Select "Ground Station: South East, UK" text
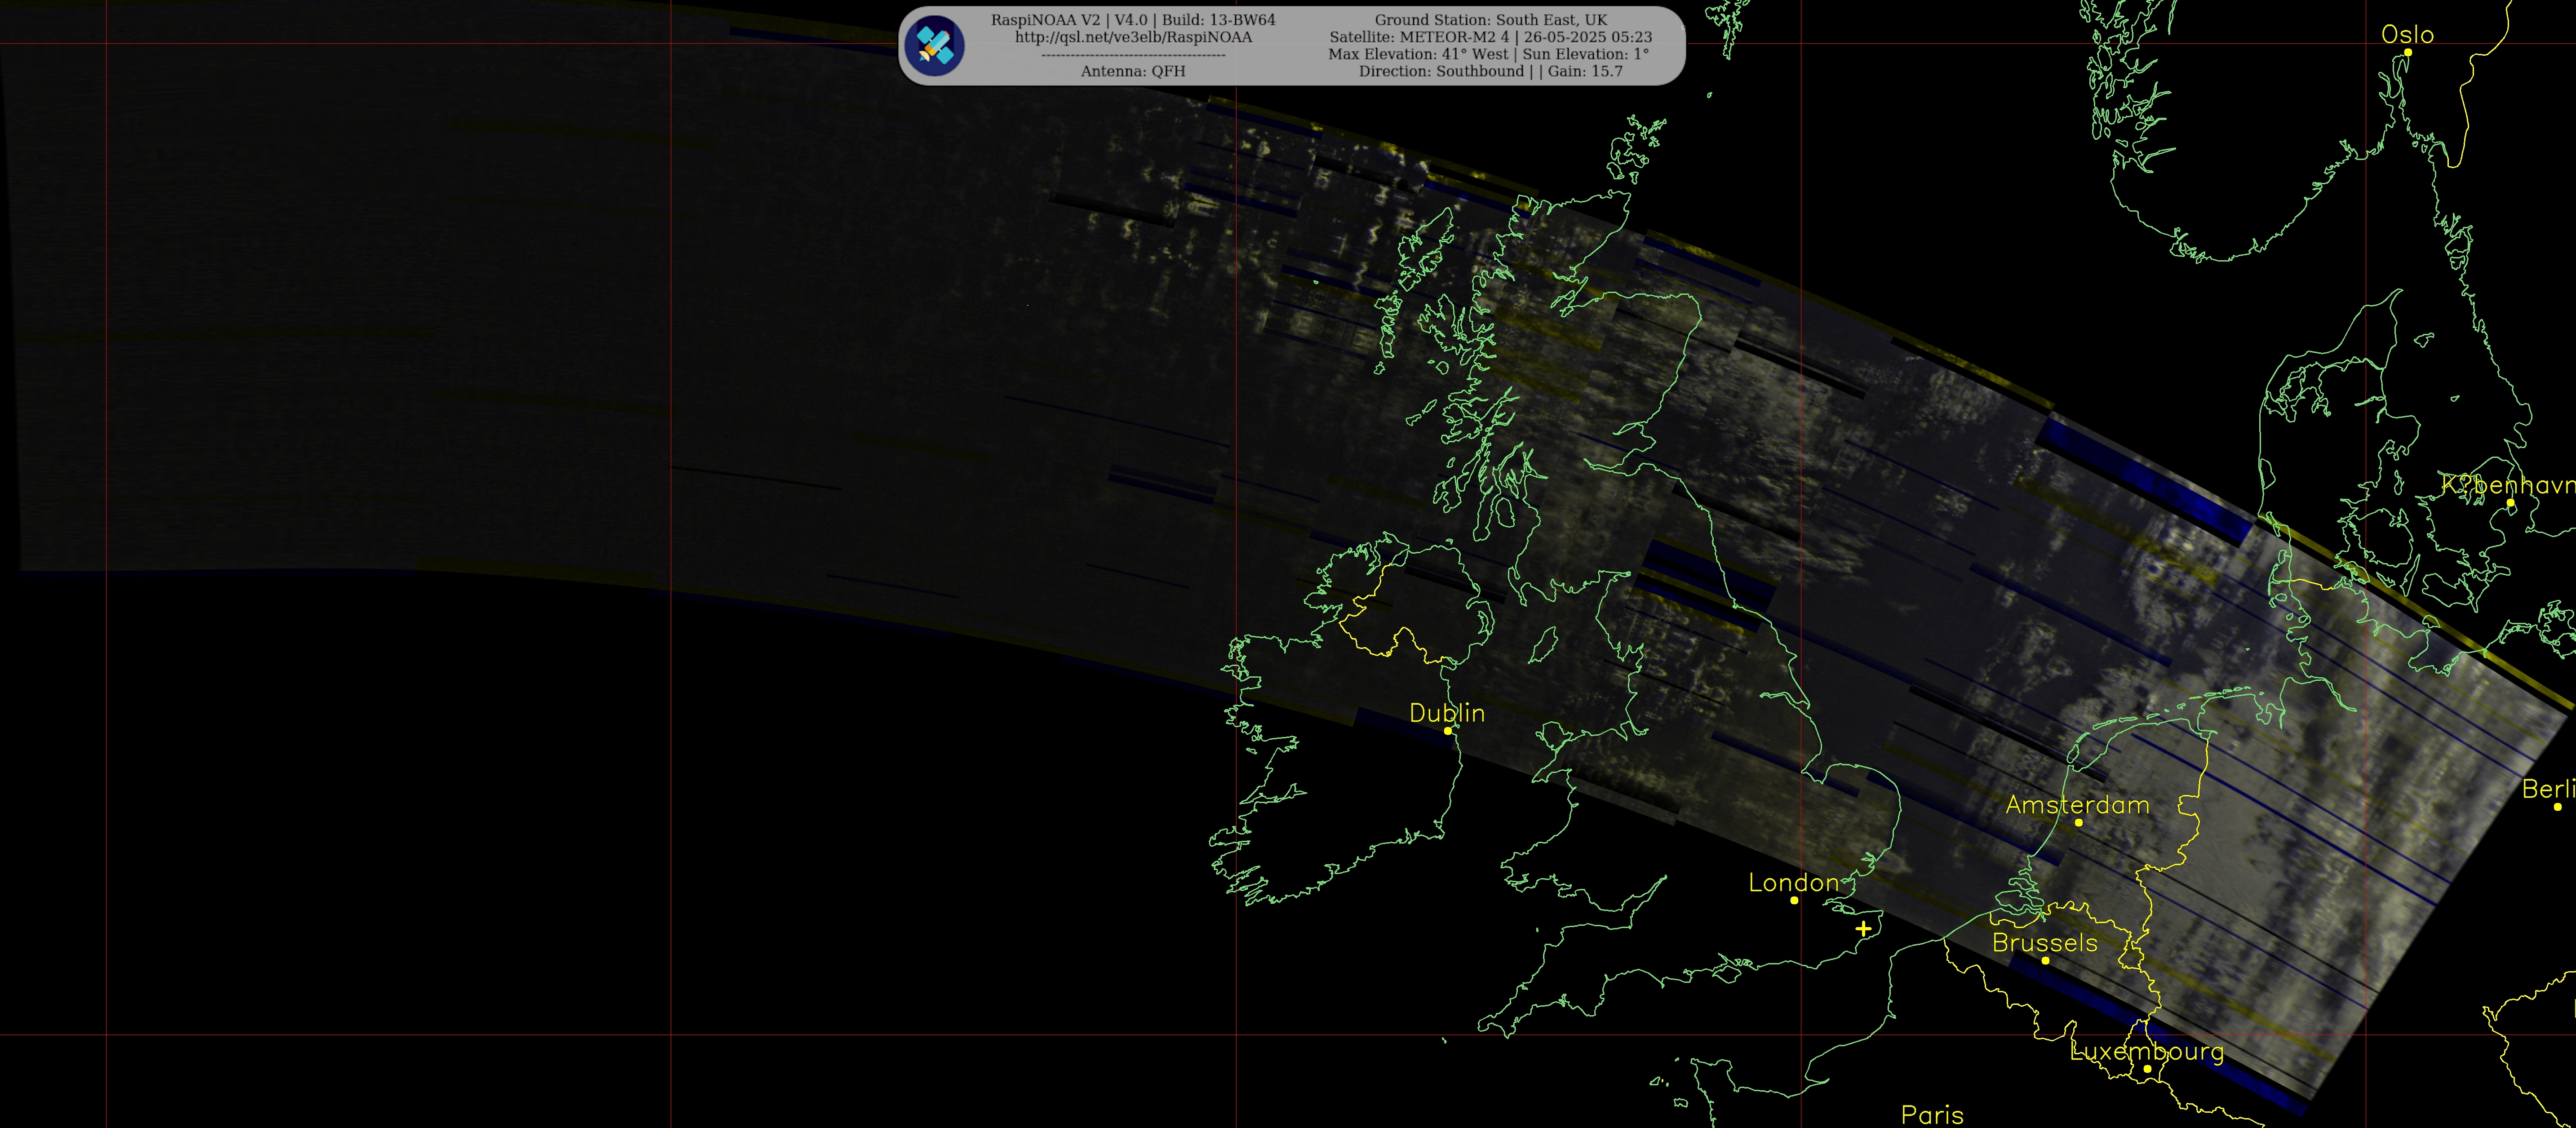 (x=1491, y=20)
